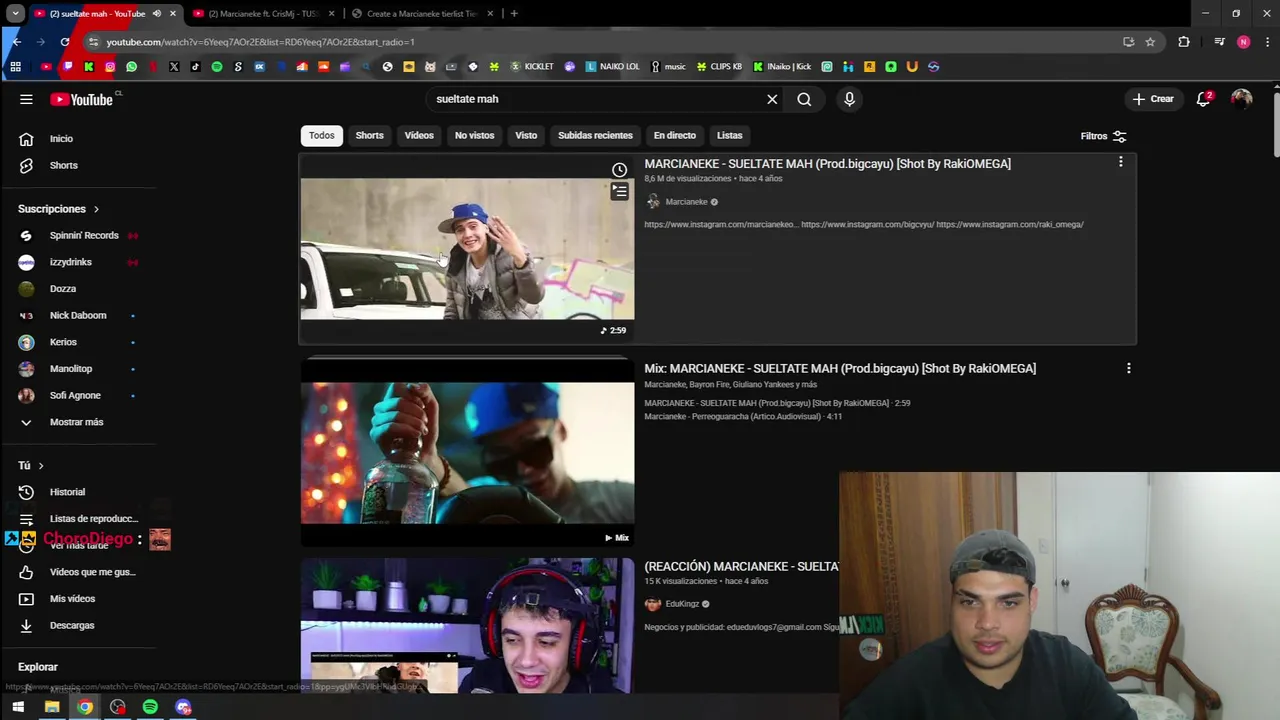The width and height of the screenshot is (1280, 720).
Task: Open the EduKingz reaction video thumbnail
Action: (x=467, y=626)
